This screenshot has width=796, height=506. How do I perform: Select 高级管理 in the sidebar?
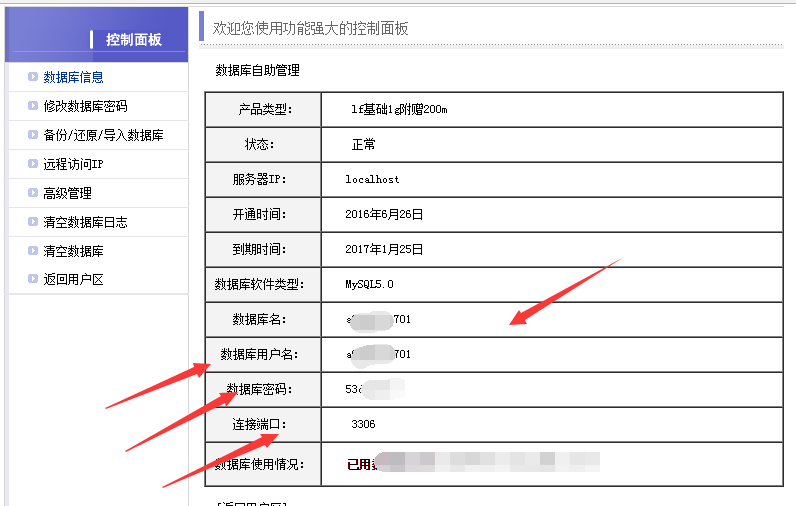coord(68,193)
